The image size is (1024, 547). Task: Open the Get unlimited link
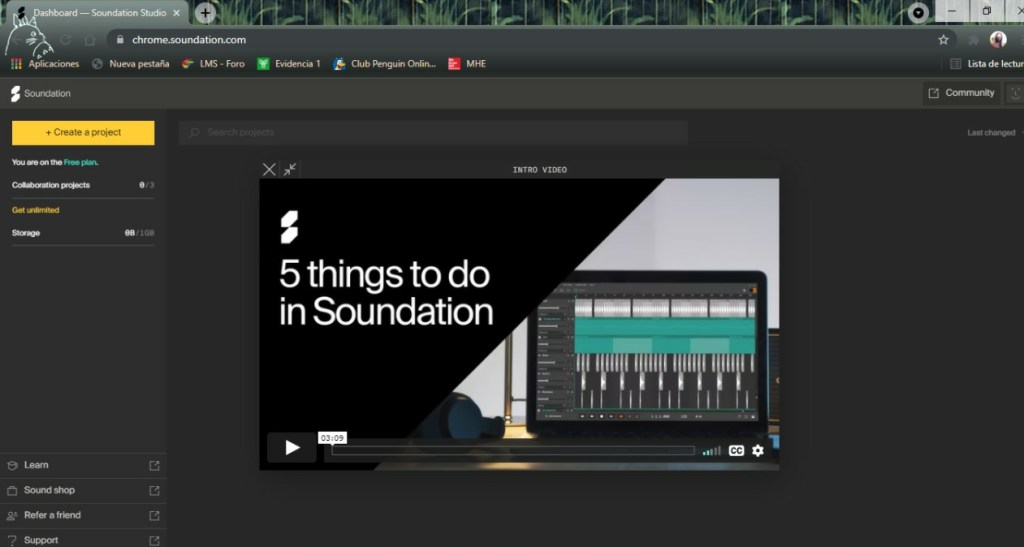(x=35, y=210)
